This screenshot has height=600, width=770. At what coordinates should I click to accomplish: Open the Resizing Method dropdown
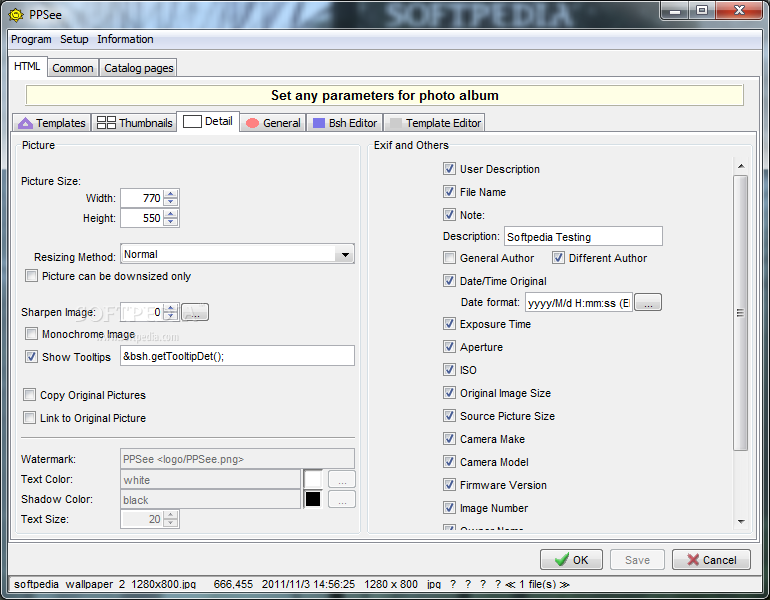tap(345, 254)
